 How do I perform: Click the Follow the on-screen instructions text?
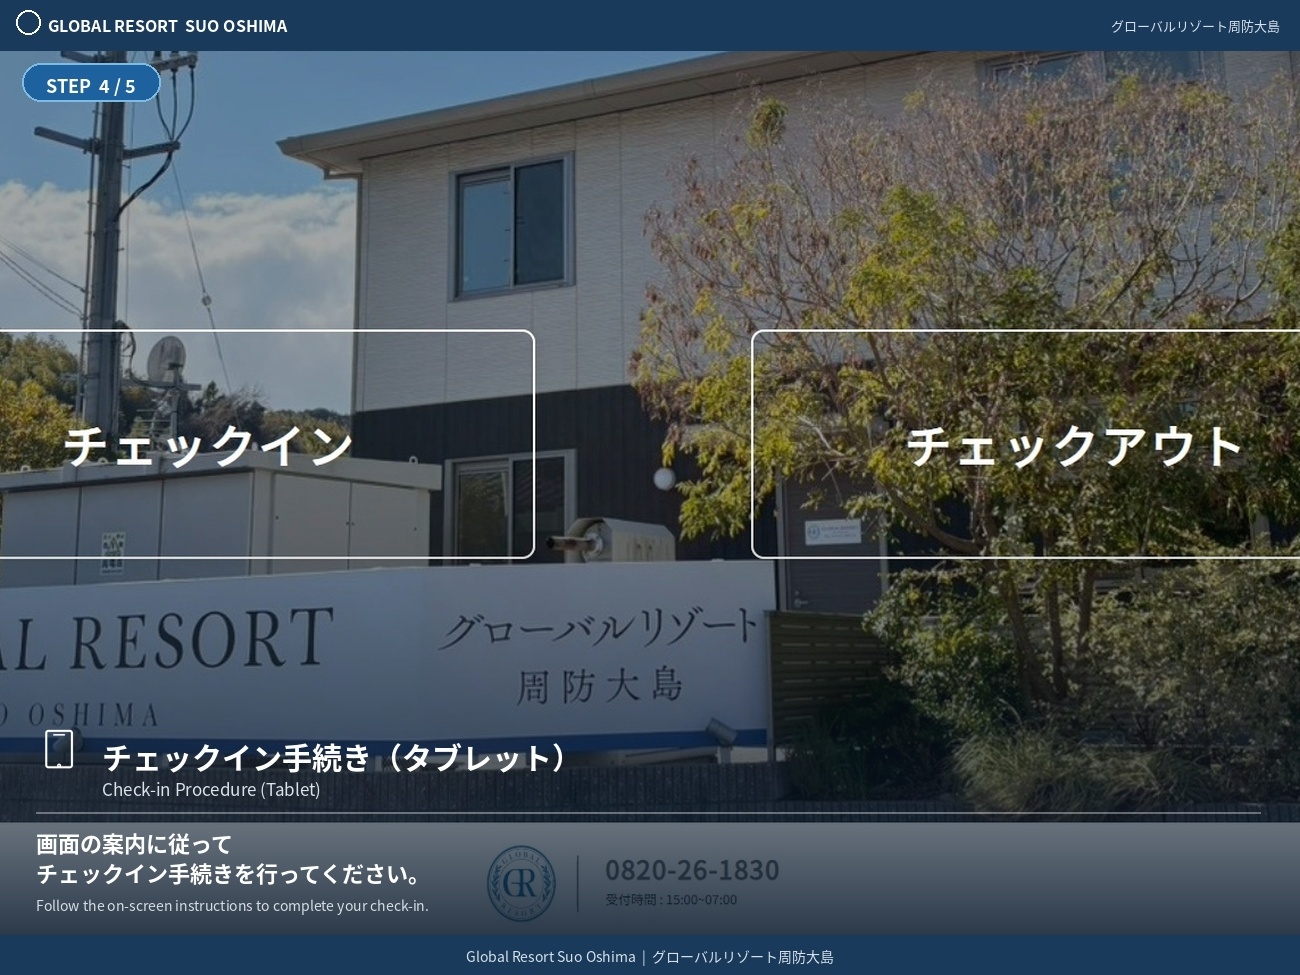[232, 906]
